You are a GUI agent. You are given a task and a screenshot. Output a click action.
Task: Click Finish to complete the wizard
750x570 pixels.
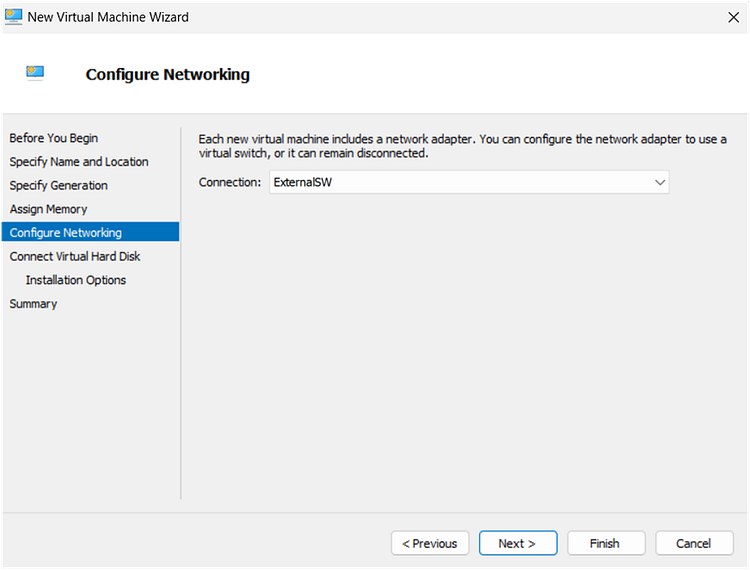(x=606, y=543)
